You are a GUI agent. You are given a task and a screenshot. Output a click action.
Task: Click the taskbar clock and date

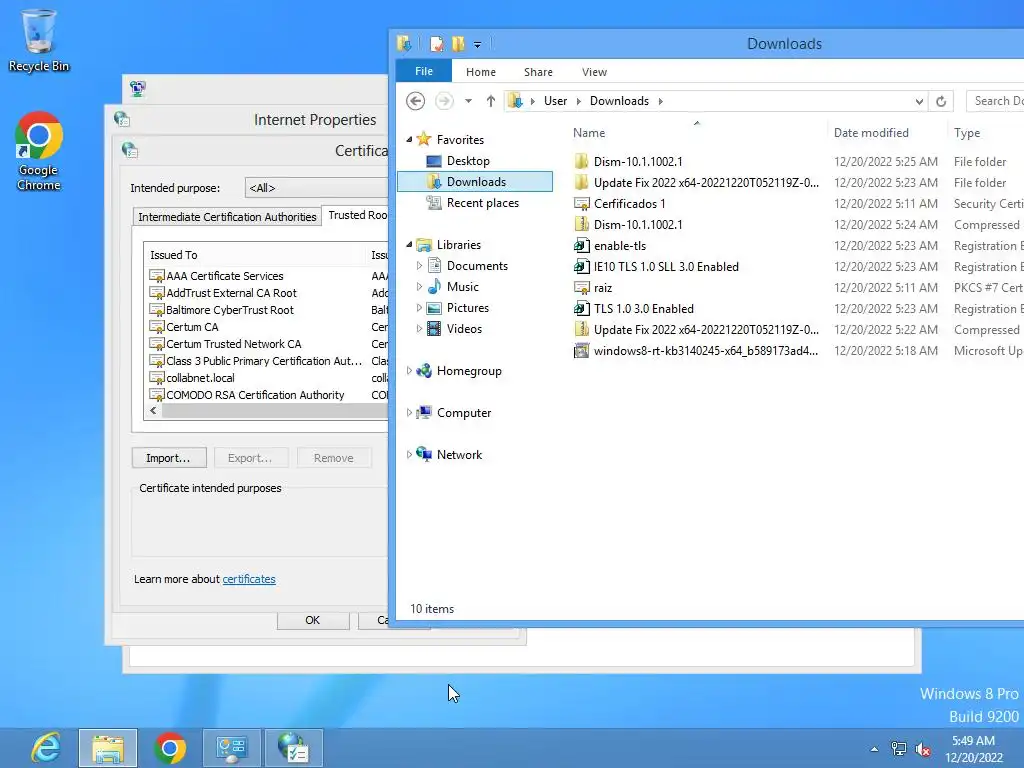(x=973, y=749)
